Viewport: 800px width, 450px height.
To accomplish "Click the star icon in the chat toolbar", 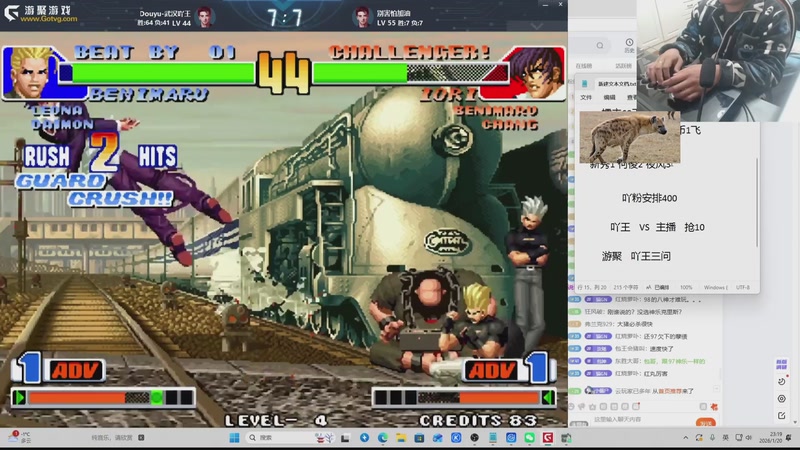I will [x=592, y=407].
